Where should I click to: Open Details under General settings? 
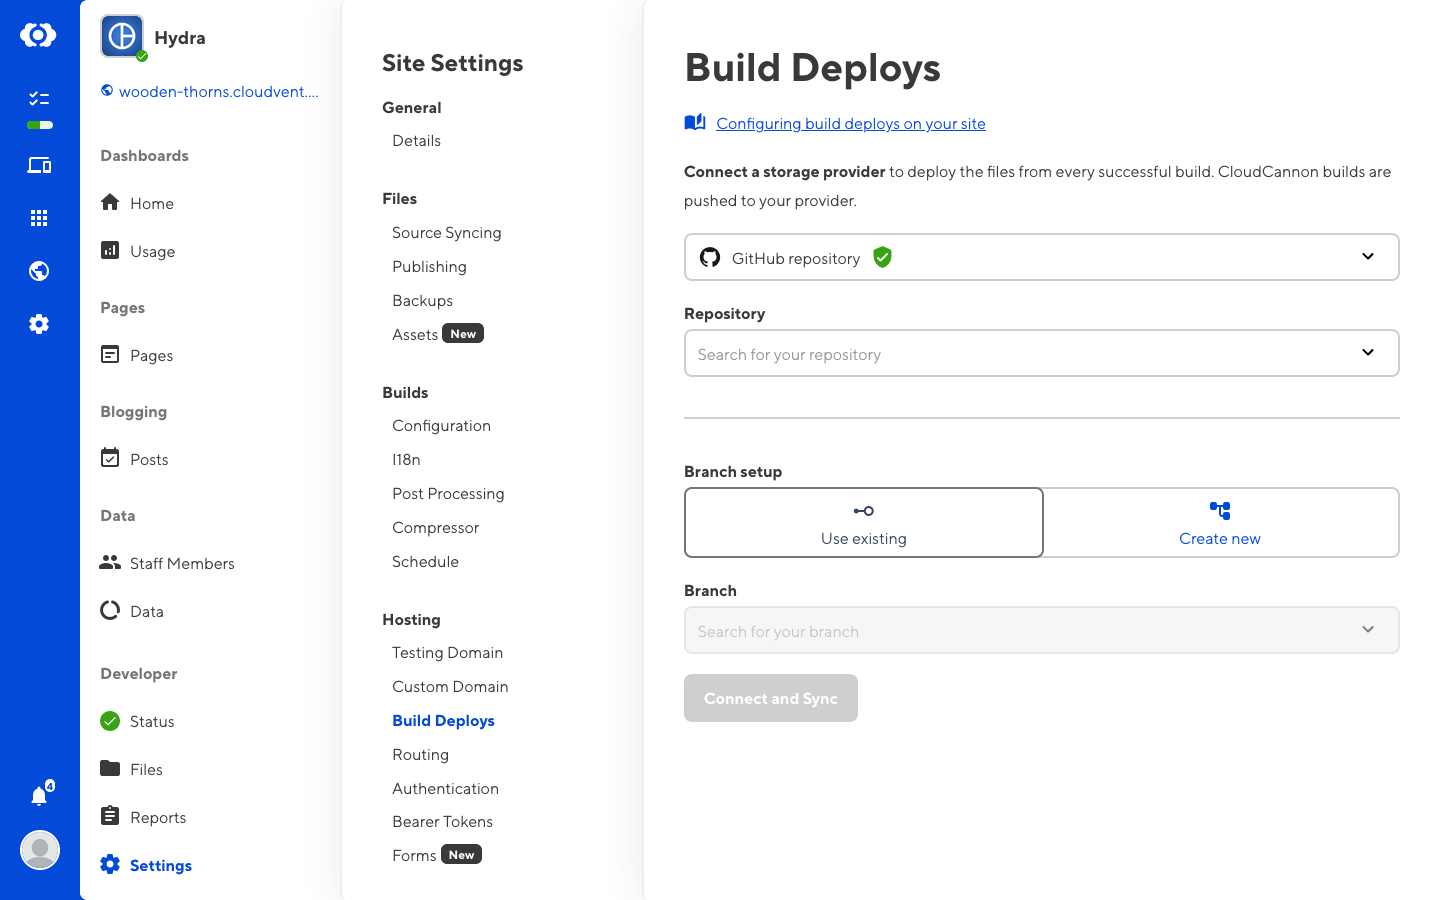point(417,141)
